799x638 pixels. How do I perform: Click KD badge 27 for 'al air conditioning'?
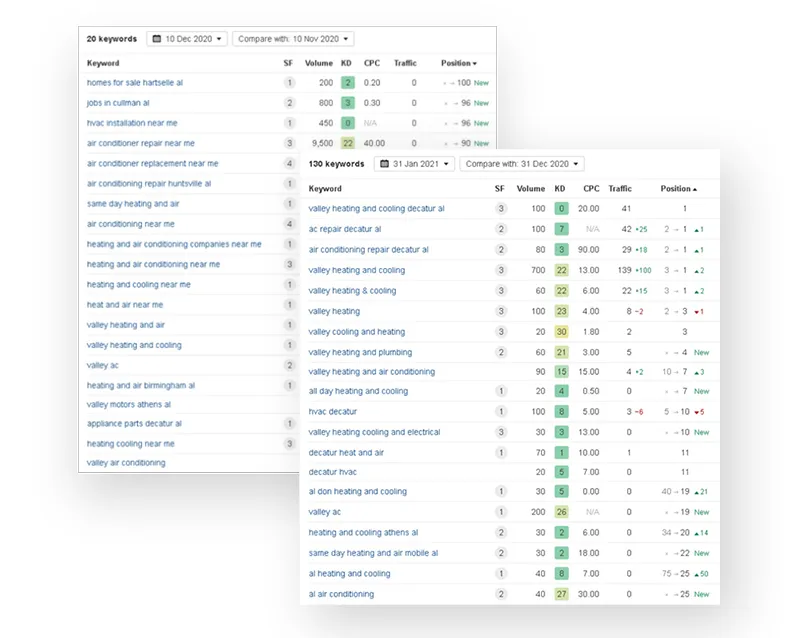[562, 594]
